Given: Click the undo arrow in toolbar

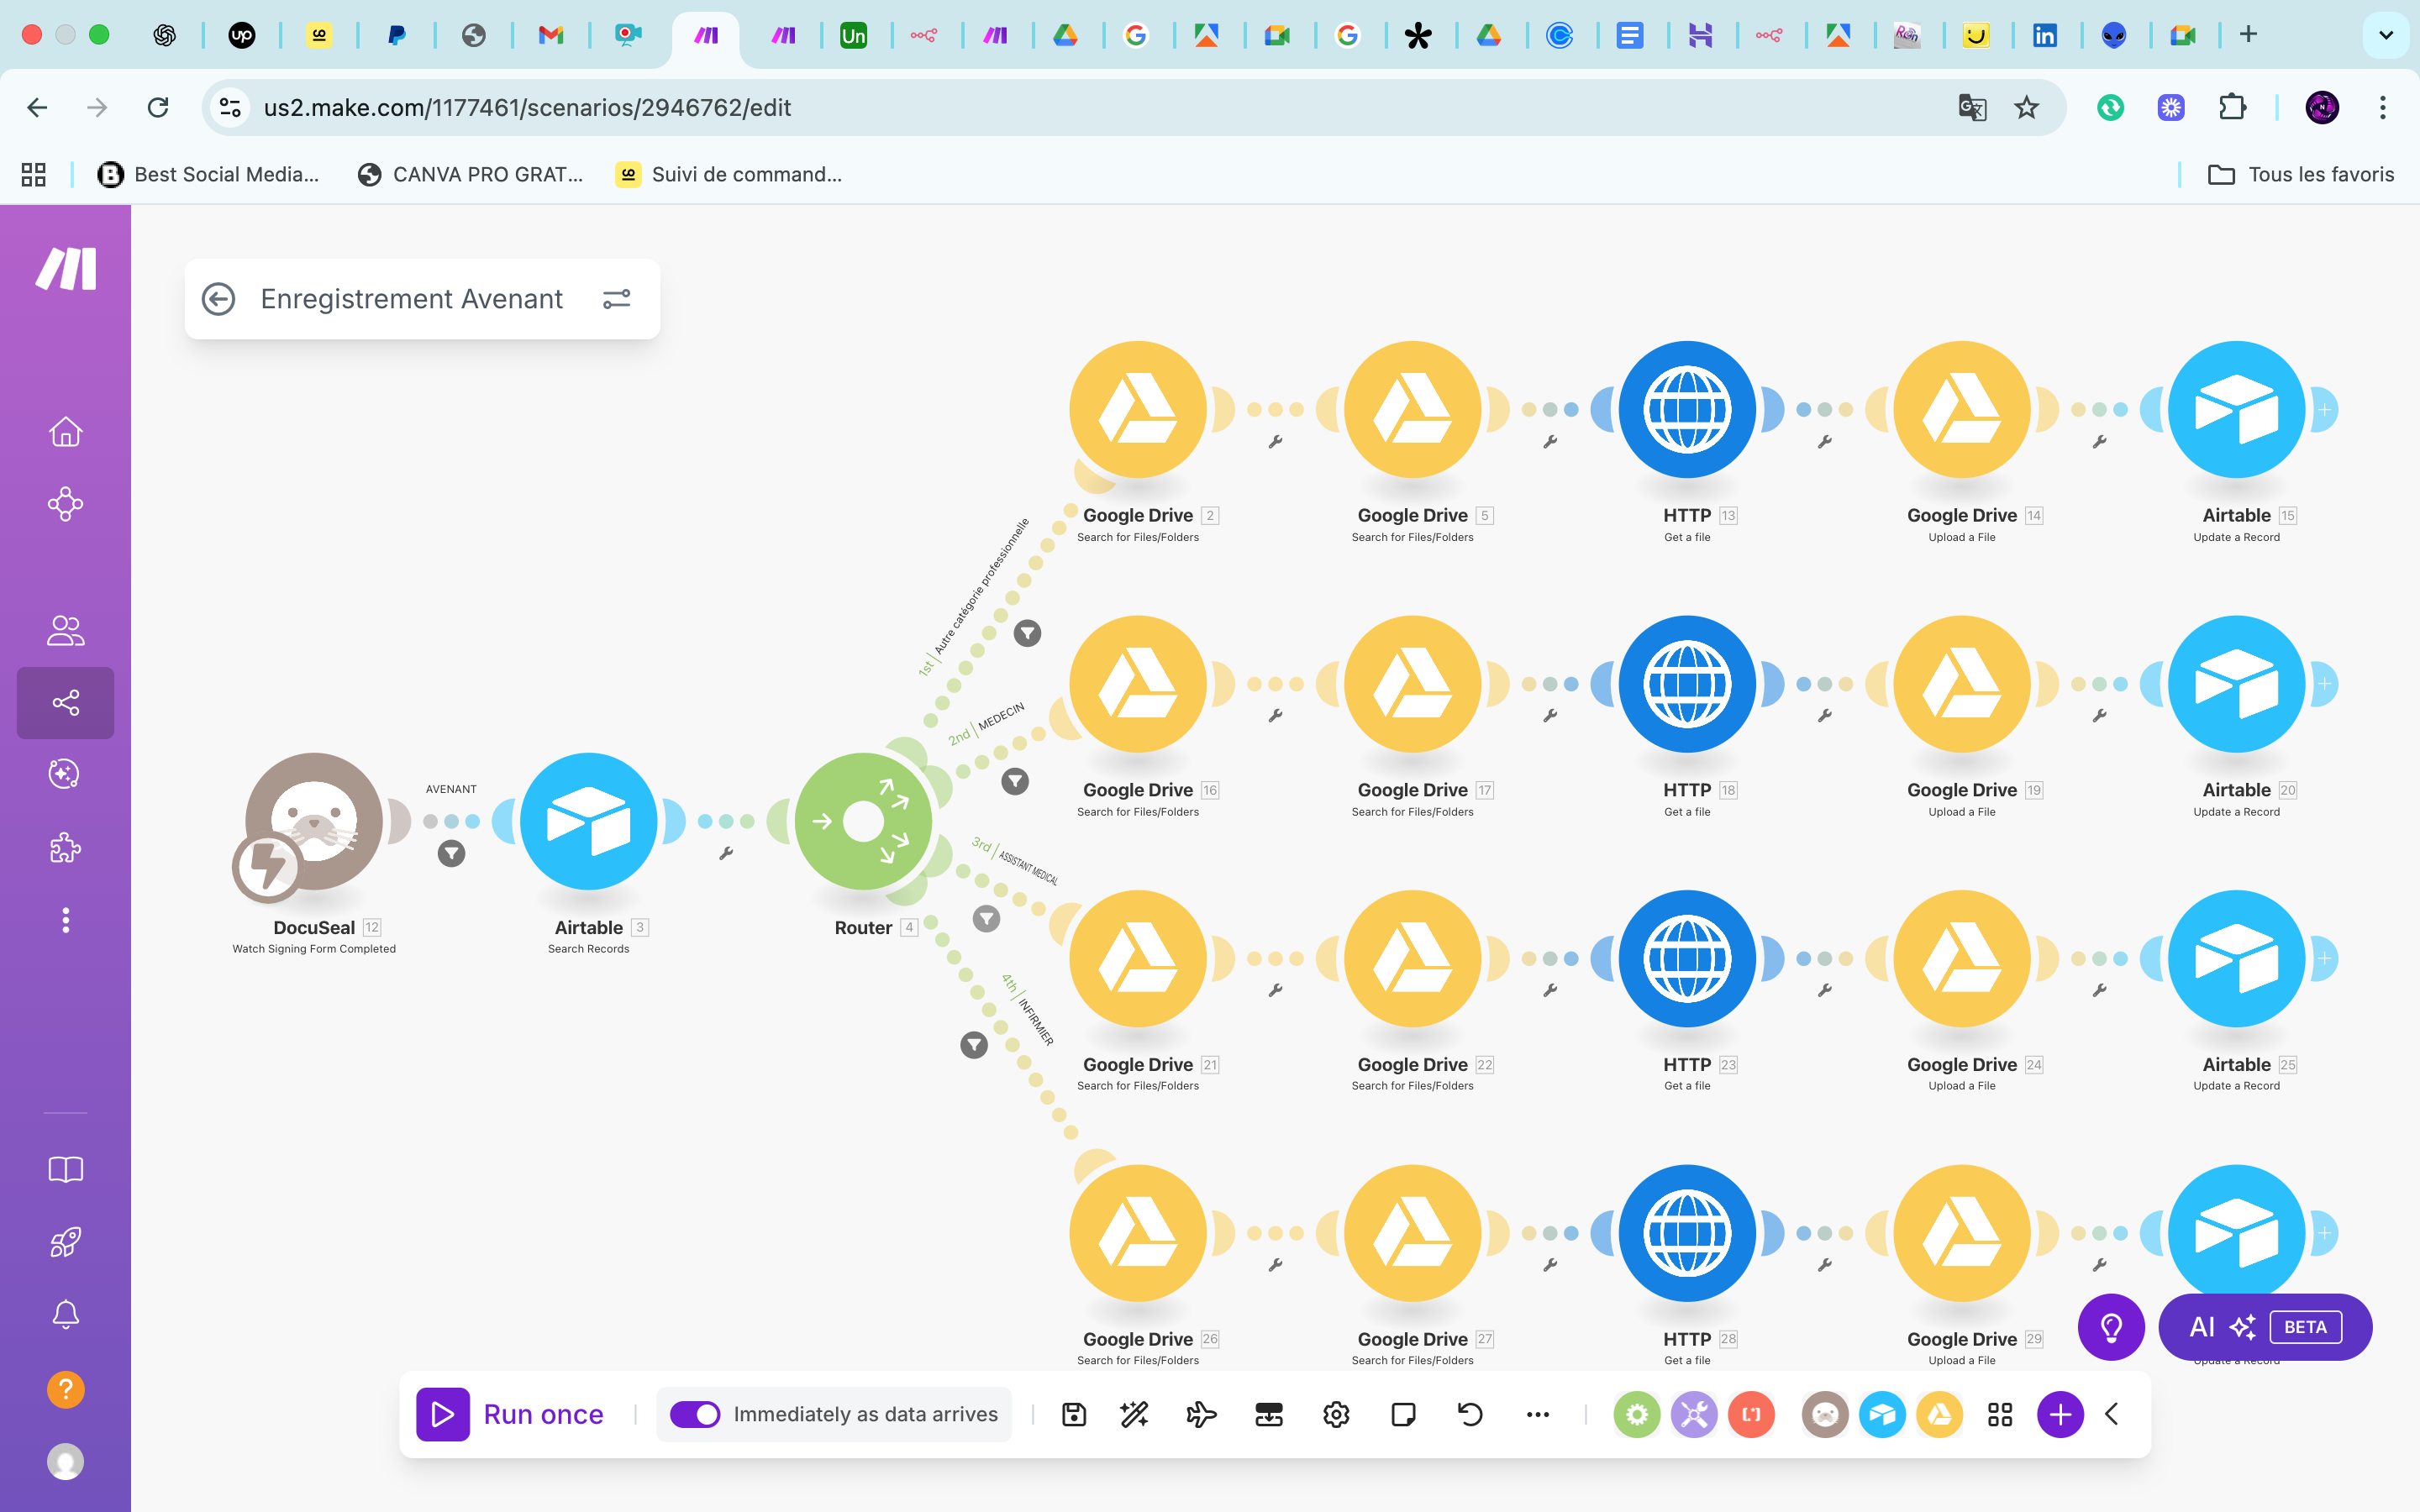Looking at the screenshot, I should point(1470,1414).
